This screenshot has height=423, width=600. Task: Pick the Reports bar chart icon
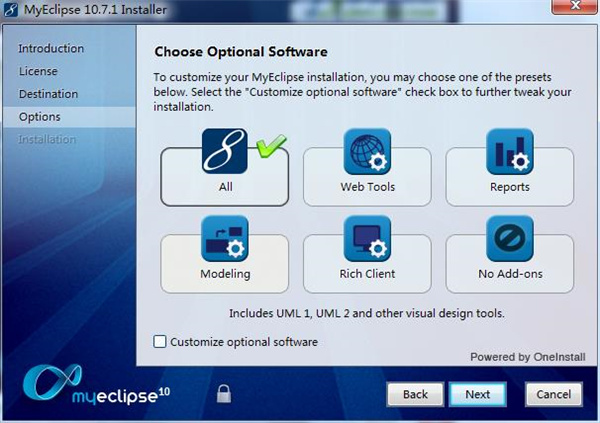pyautogui.click(x=509, y=151)
